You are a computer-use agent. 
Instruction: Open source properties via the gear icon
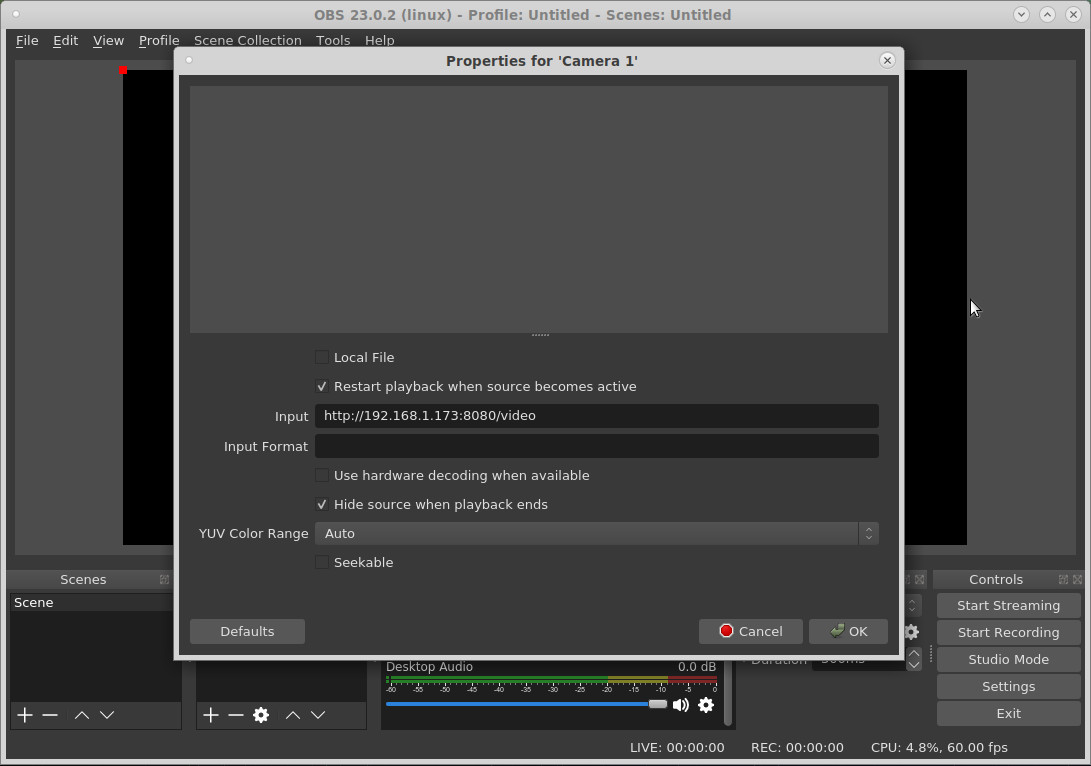pyautogui.click(x=260, y=715)
